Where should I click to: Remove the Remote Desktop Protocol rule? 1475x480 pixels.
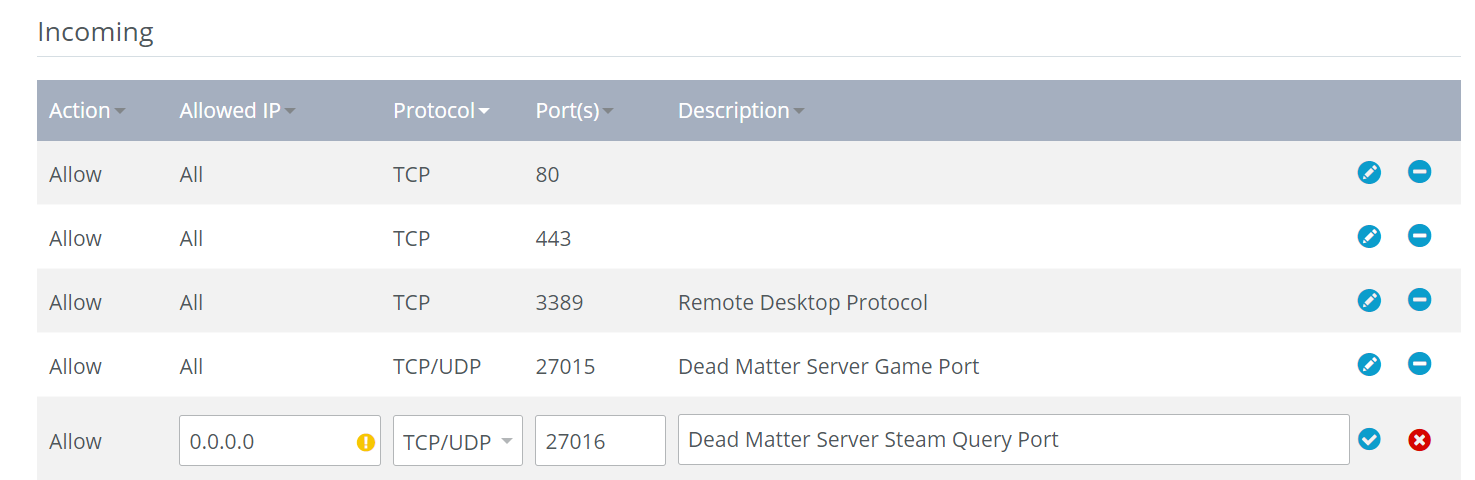[x=1419, y=300]
